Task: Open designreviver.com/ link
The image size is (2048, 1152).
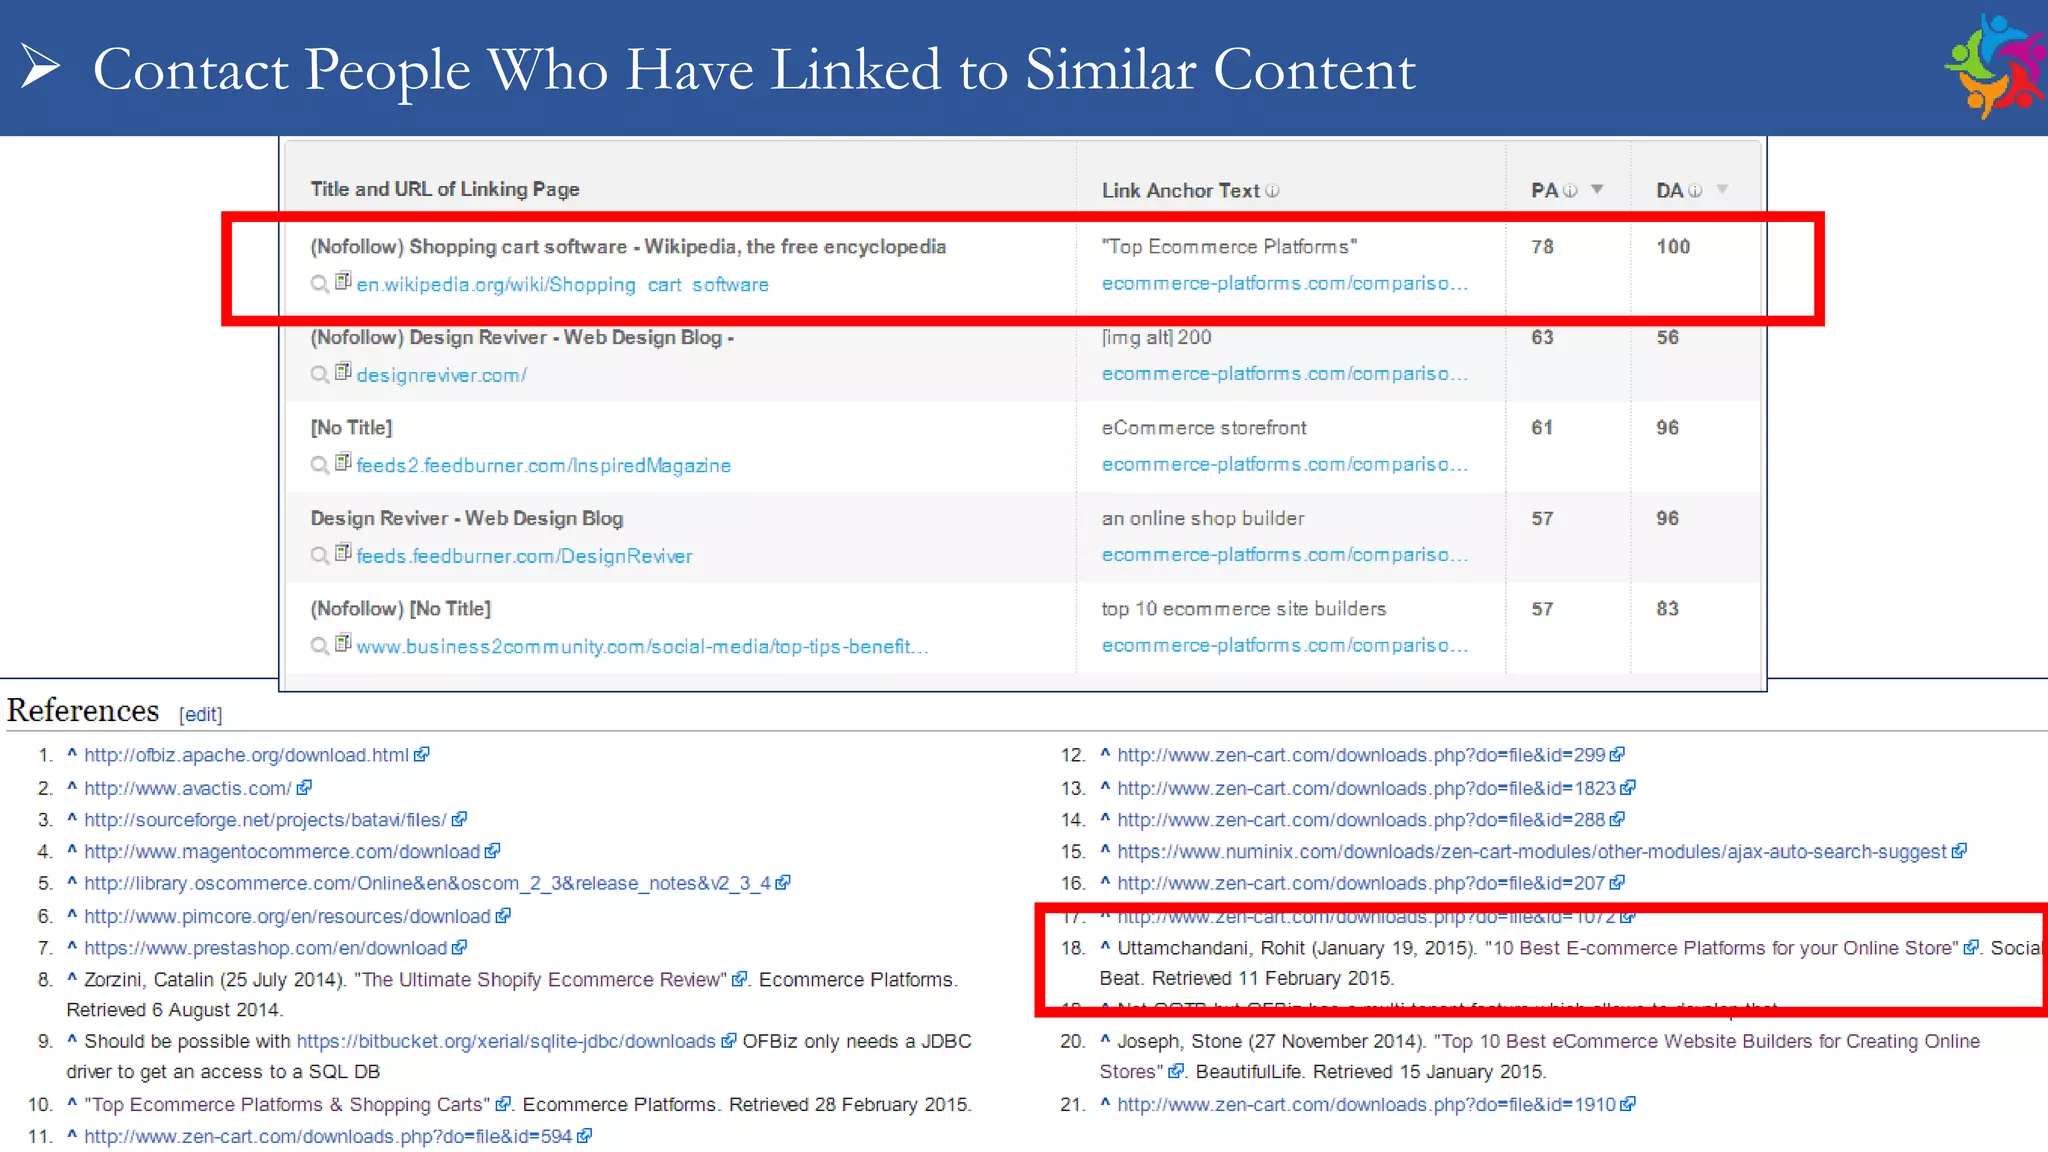Action: [x=441, y=376]
